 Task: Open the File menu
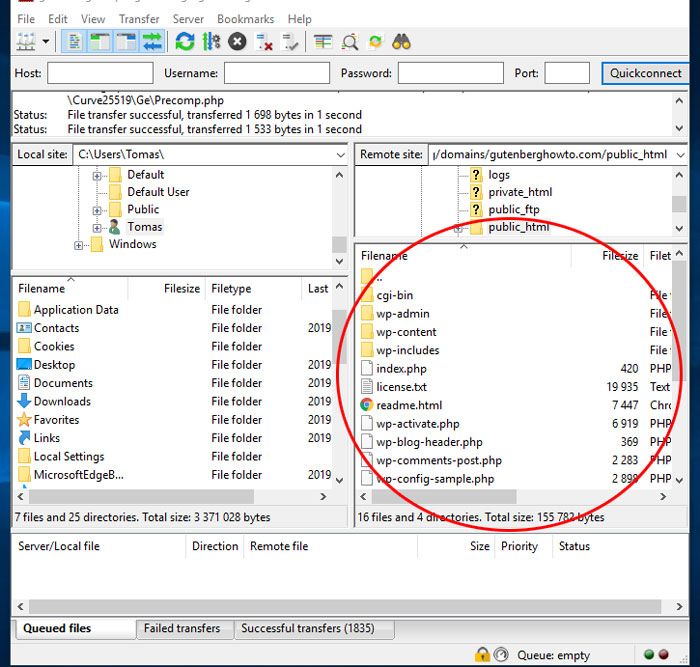[x=26, y=19]
